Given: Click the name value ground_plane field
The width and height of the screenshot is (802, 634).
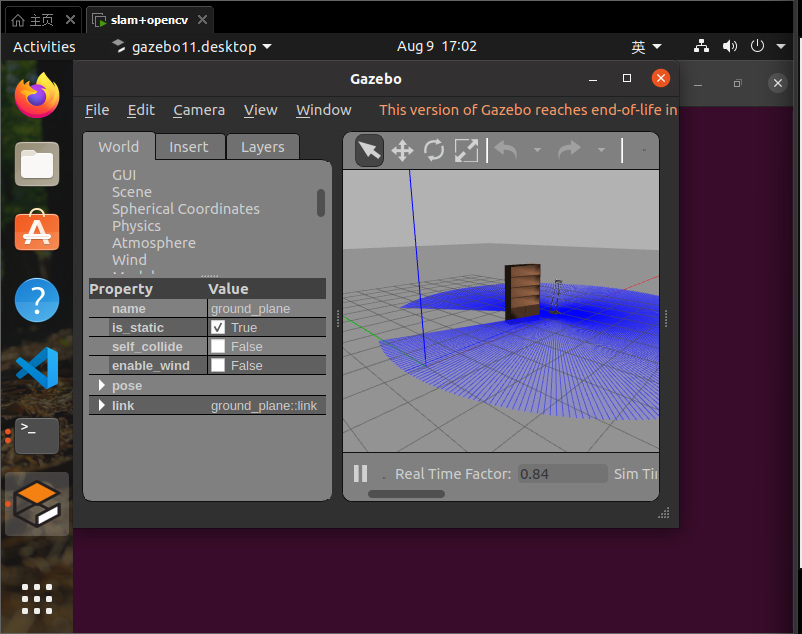Looking at the screenshot, I should click(266, 308).
